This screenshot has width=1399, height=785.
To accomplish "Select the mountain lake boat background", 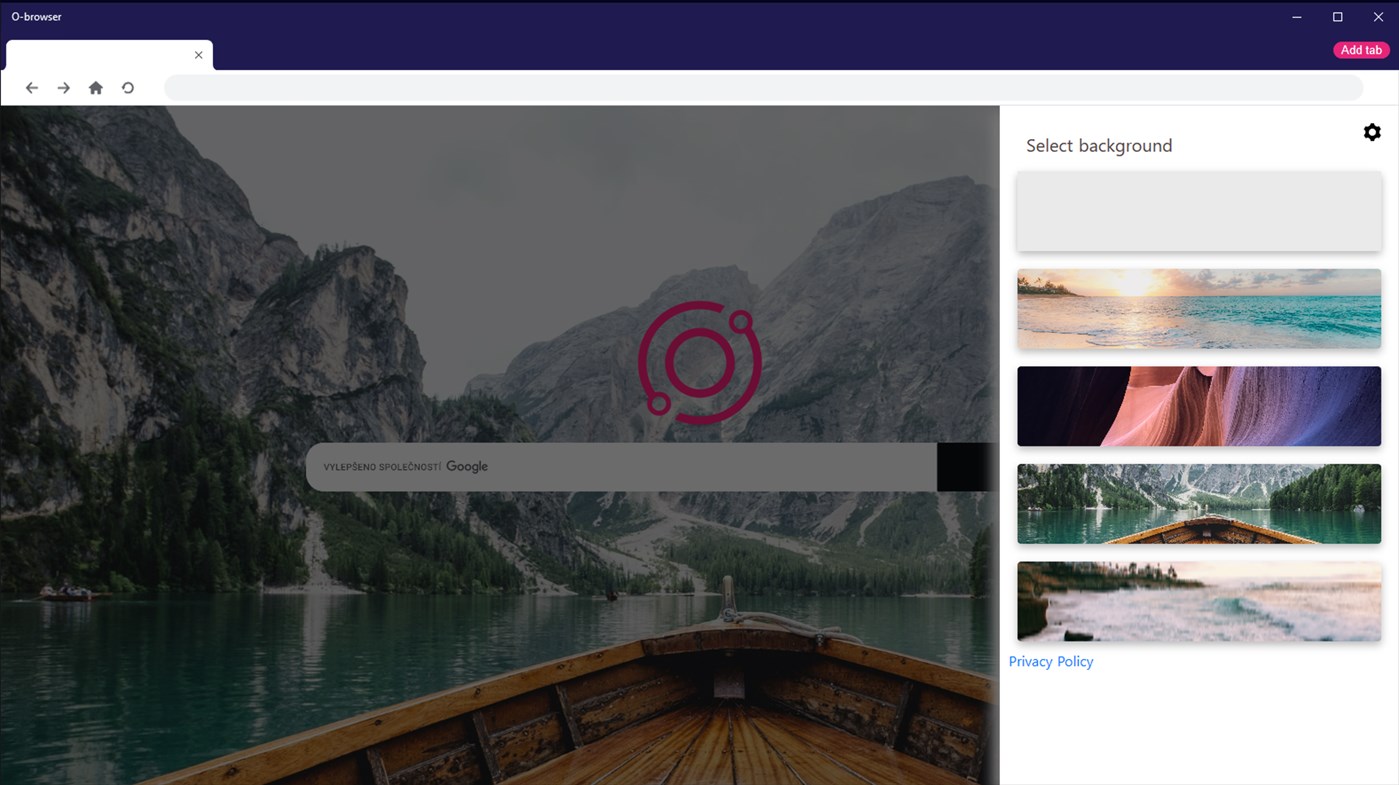I will click(x=1198, y=503).
